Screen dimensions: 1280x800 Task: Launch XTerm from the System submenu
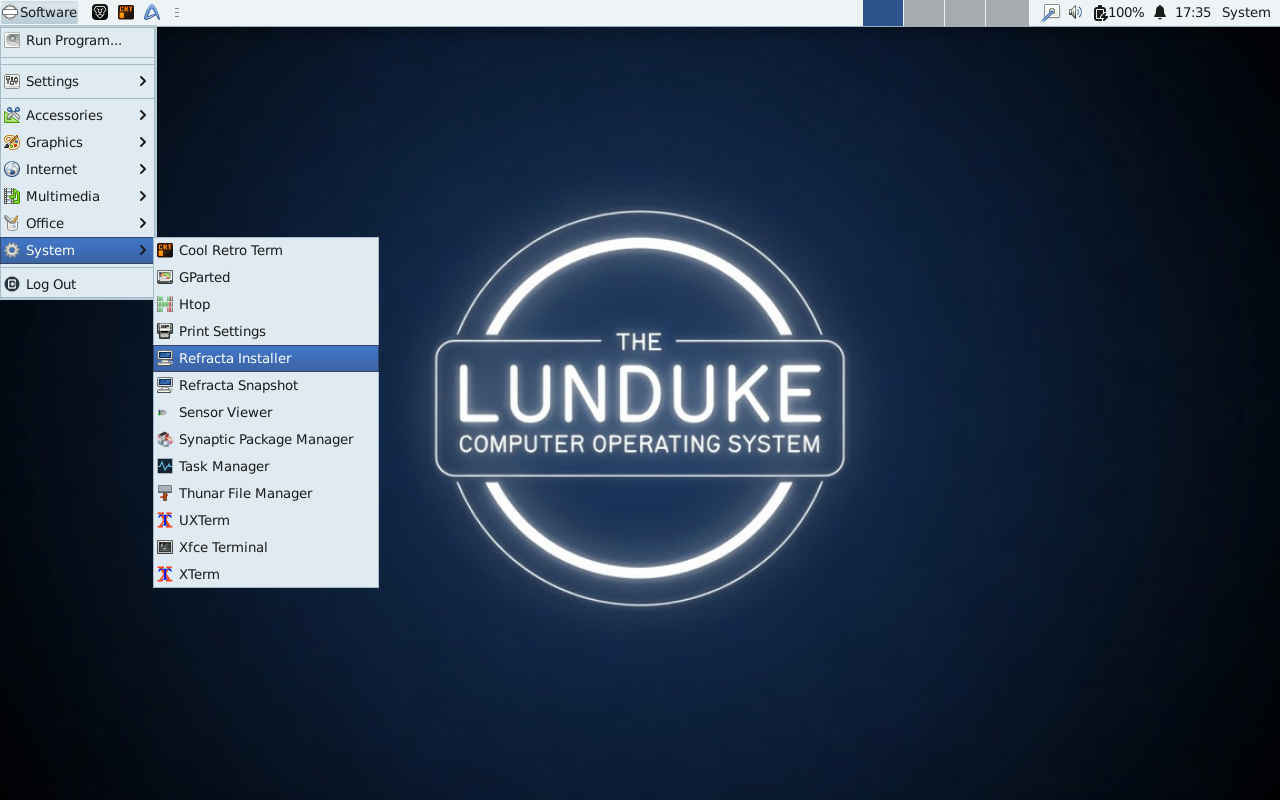click(x=266, y=574)
